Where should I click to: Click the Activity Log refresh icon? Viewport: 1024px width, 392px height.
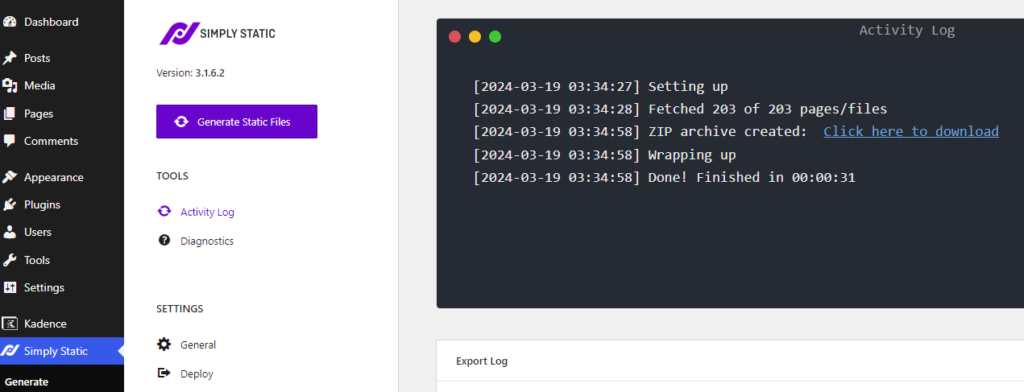tap(165, 212)
